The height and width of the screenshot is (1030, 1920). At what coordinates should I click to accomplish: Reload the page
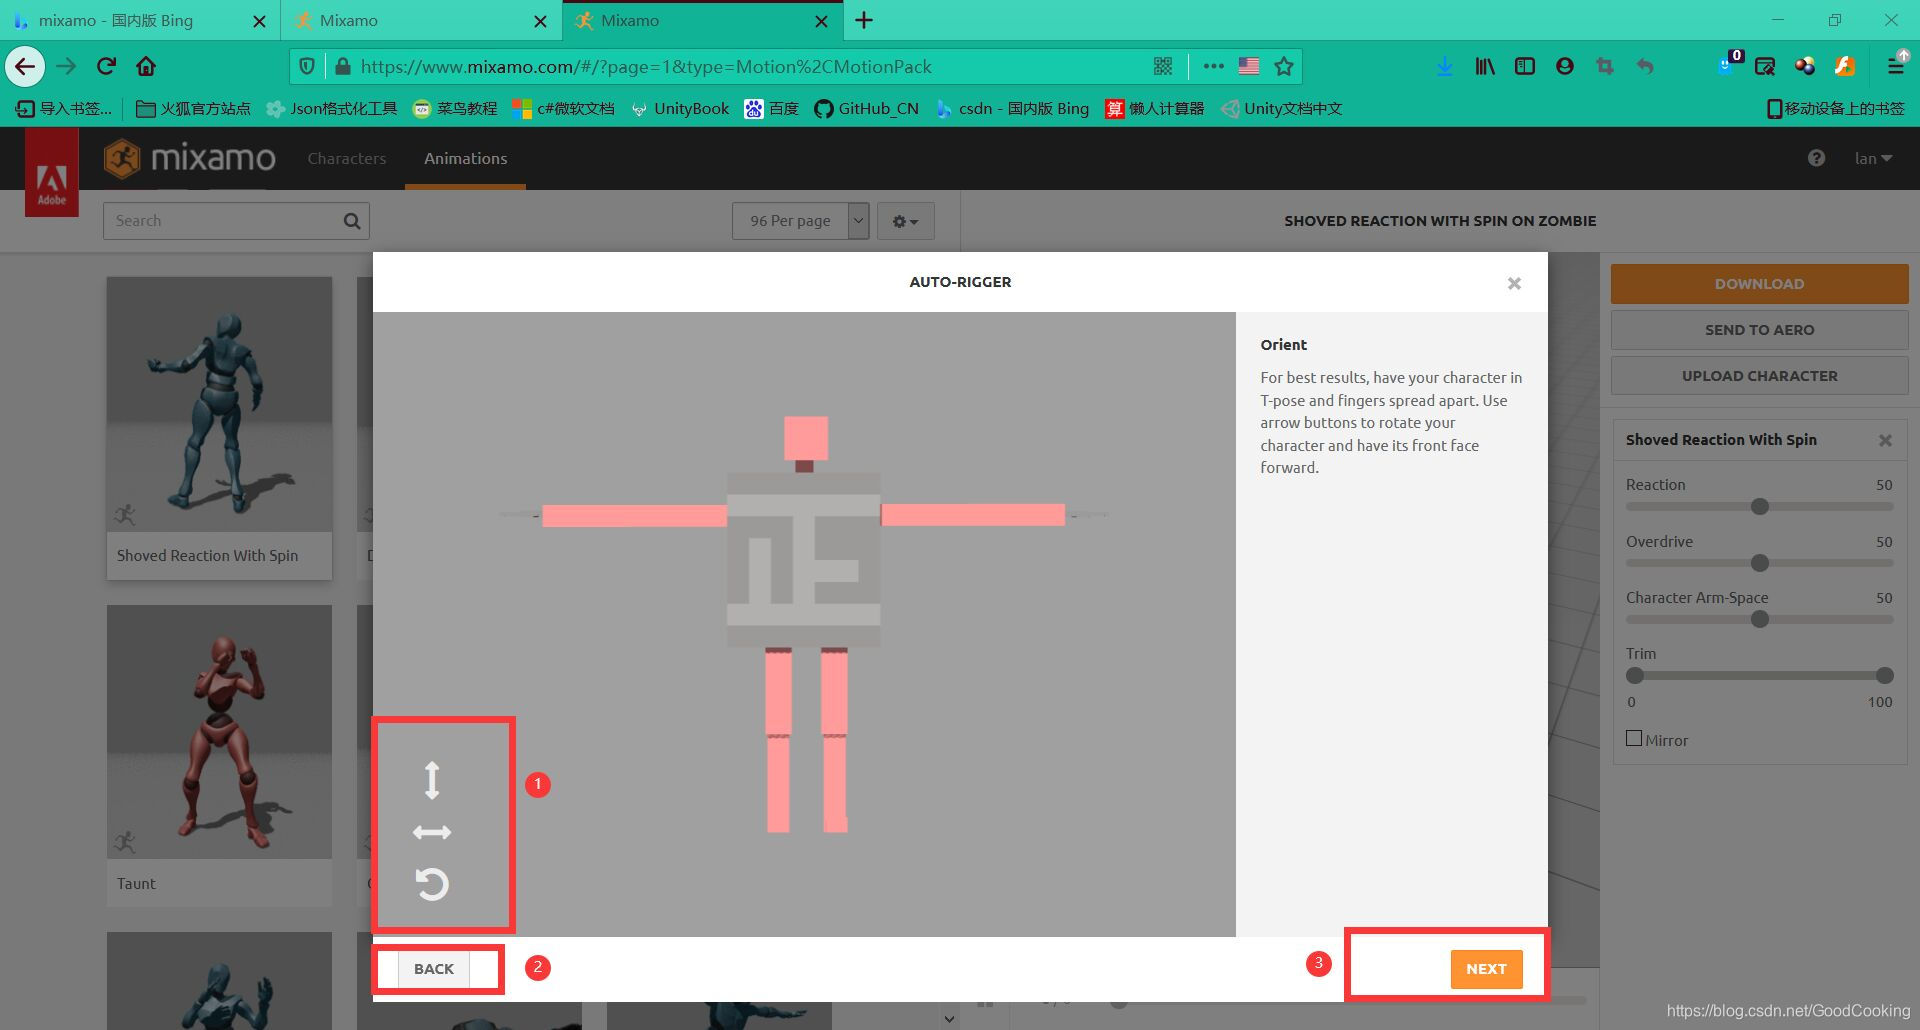point(106,66)
